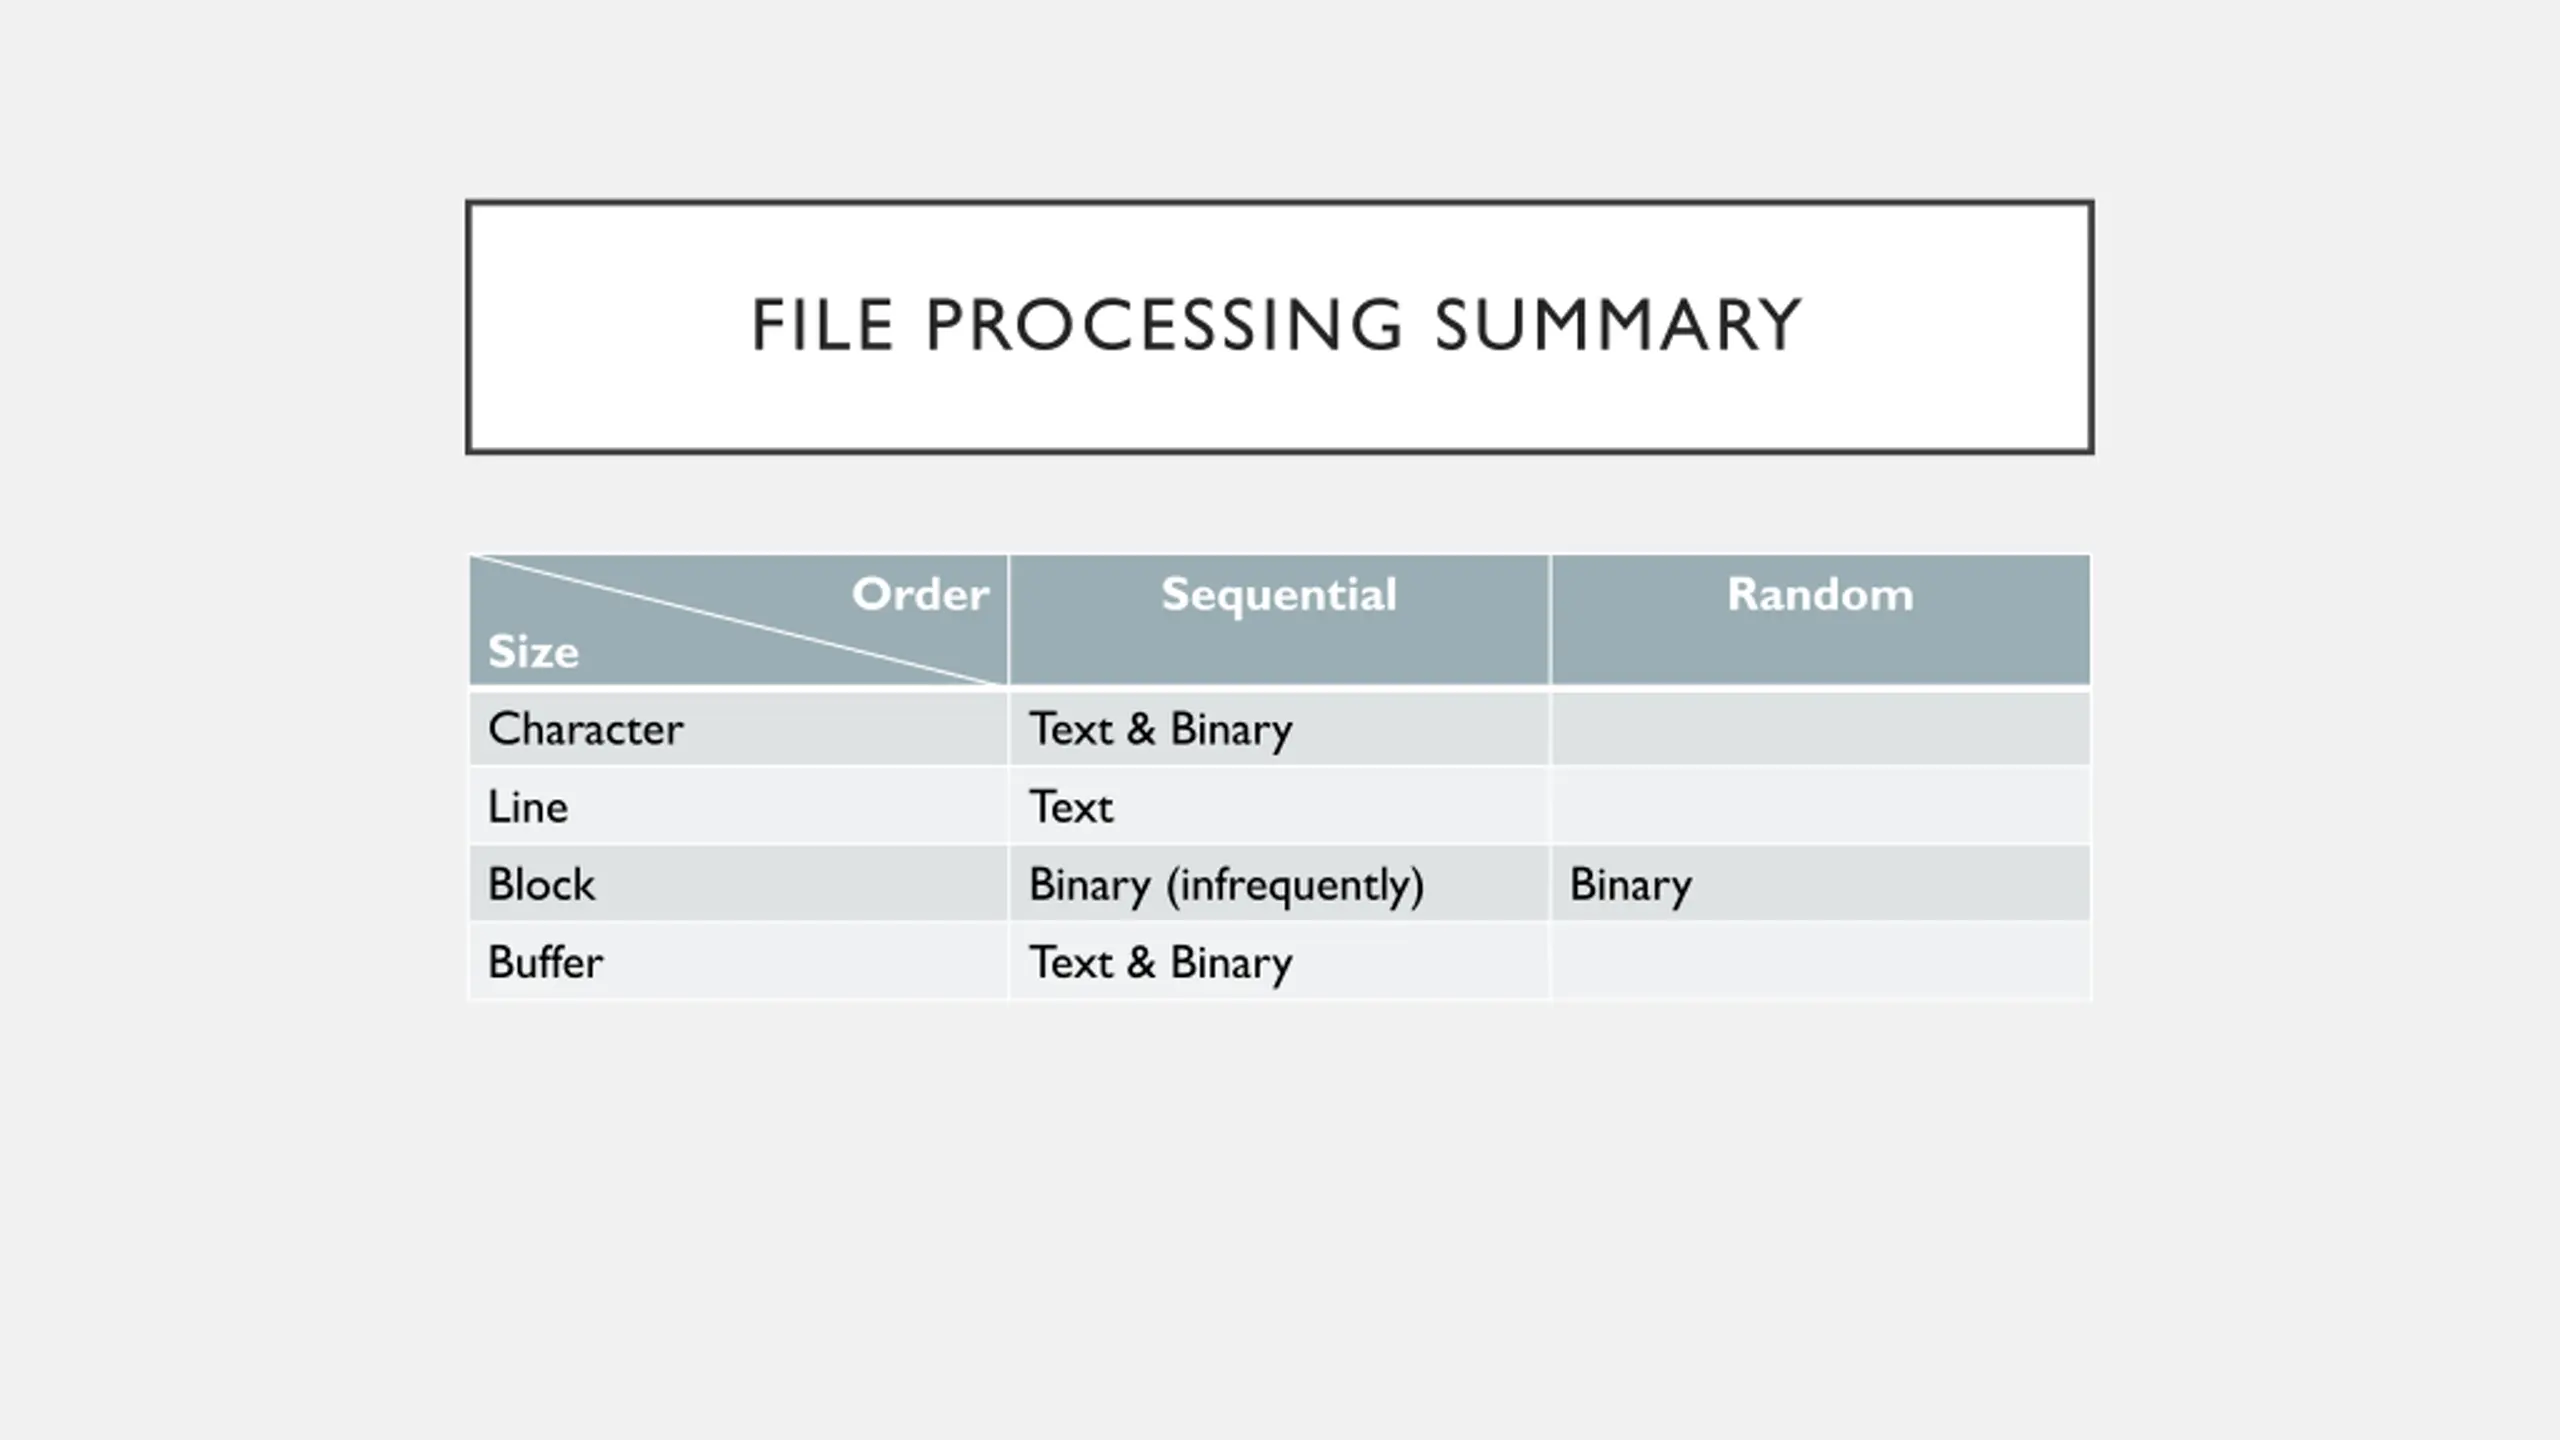Click the Random column header
Viewport: 2560px width, 1440px height.
[1820, 594]
